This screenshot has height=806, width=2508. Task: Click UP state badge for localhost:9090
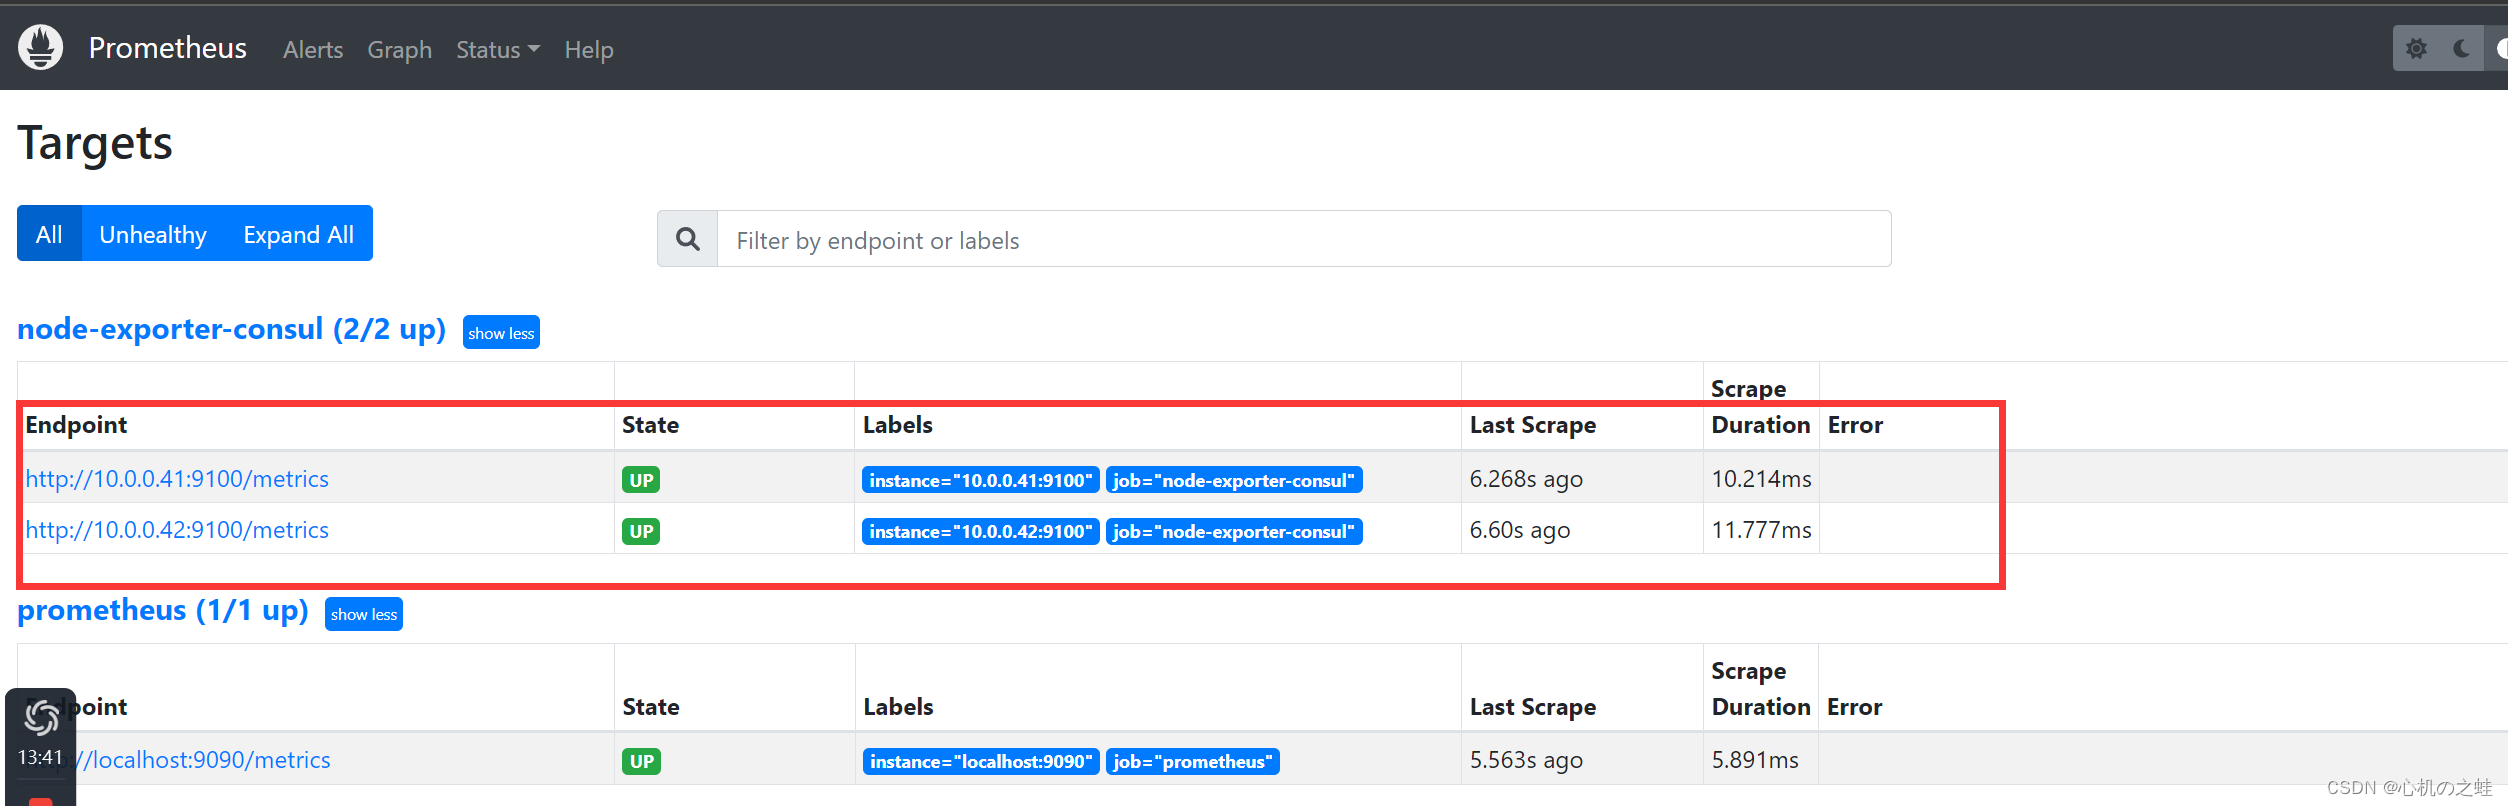(x=641, y=761)
